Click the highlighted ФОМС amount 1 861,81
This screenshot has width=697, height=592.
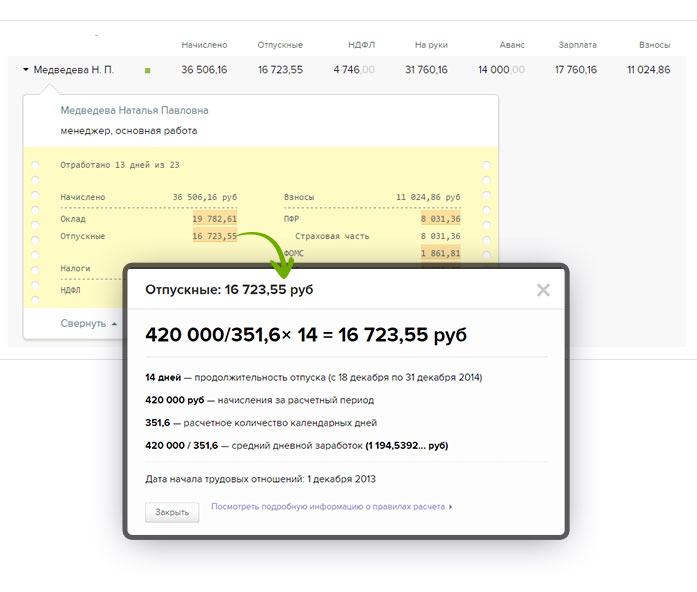tap(440, 254)
